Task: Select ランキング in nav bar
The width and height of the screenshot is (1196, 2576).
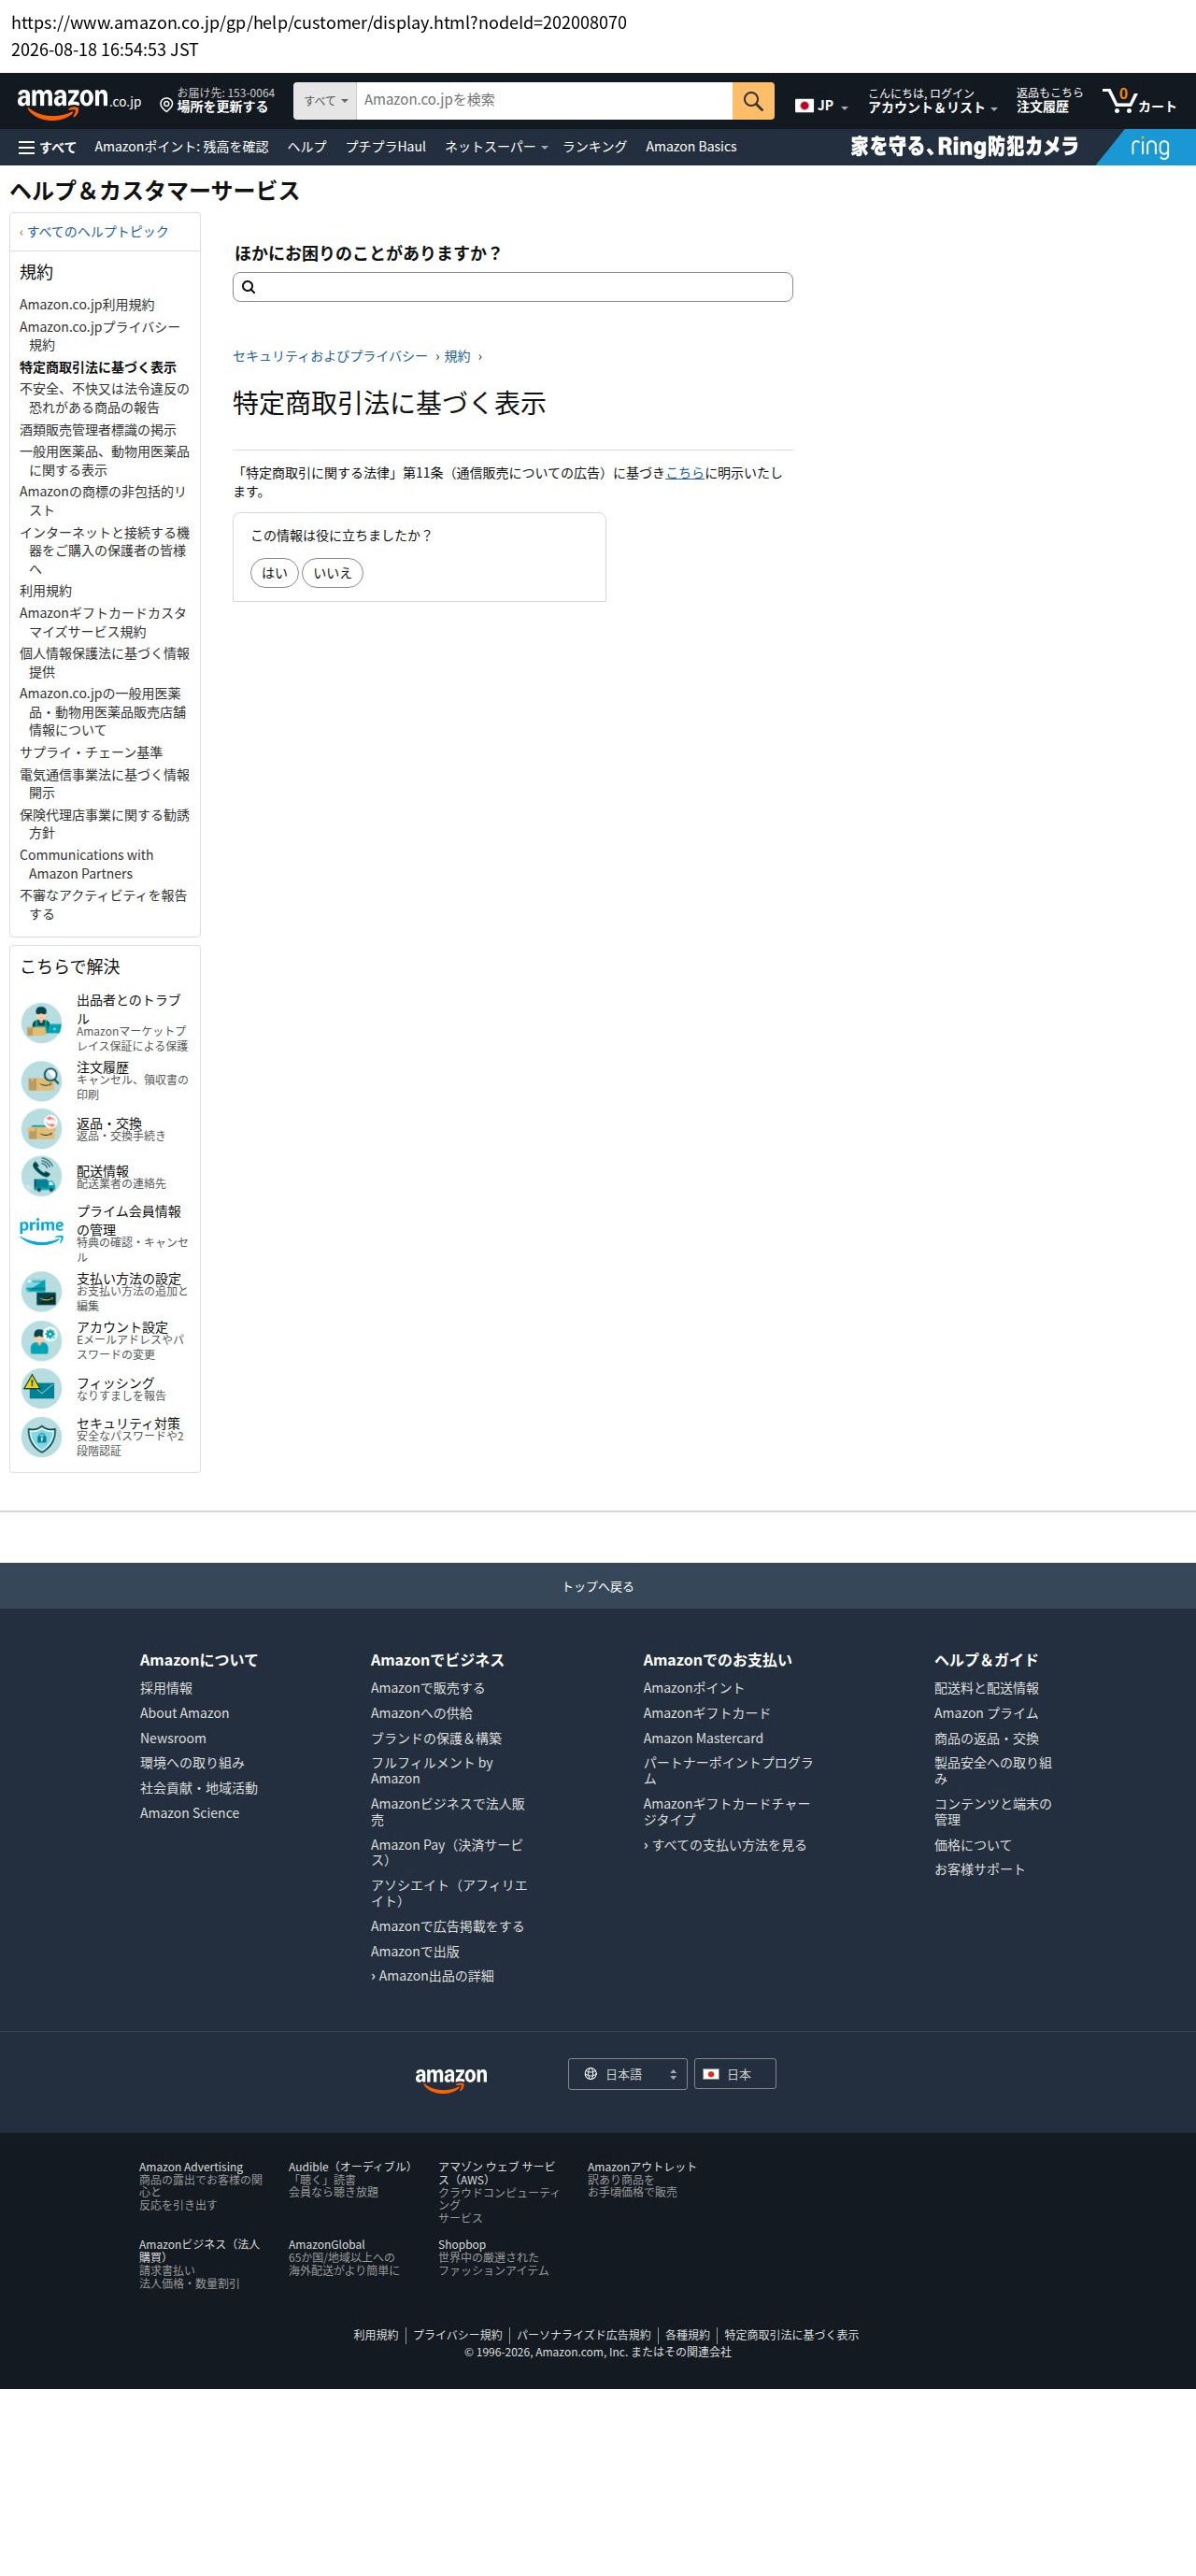Action: (594, 147)
